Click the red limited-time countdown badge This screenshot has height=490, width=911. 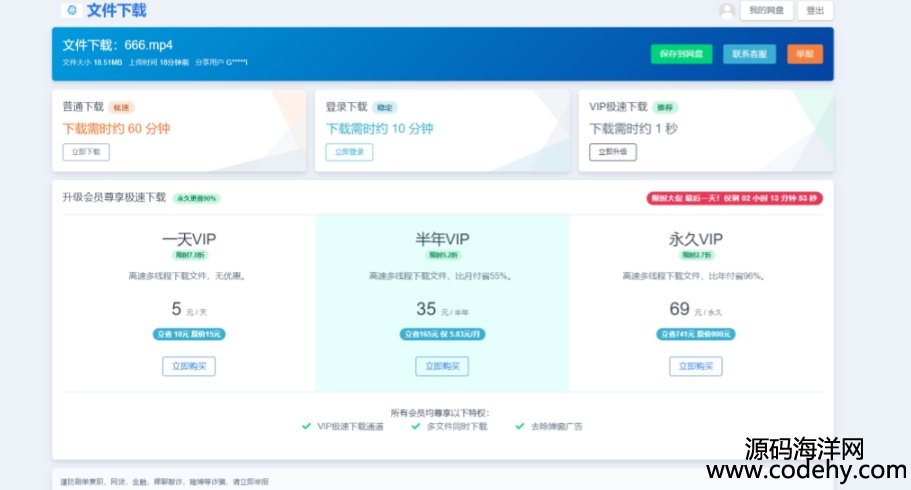pyautogui.click(x=734, y=198)
